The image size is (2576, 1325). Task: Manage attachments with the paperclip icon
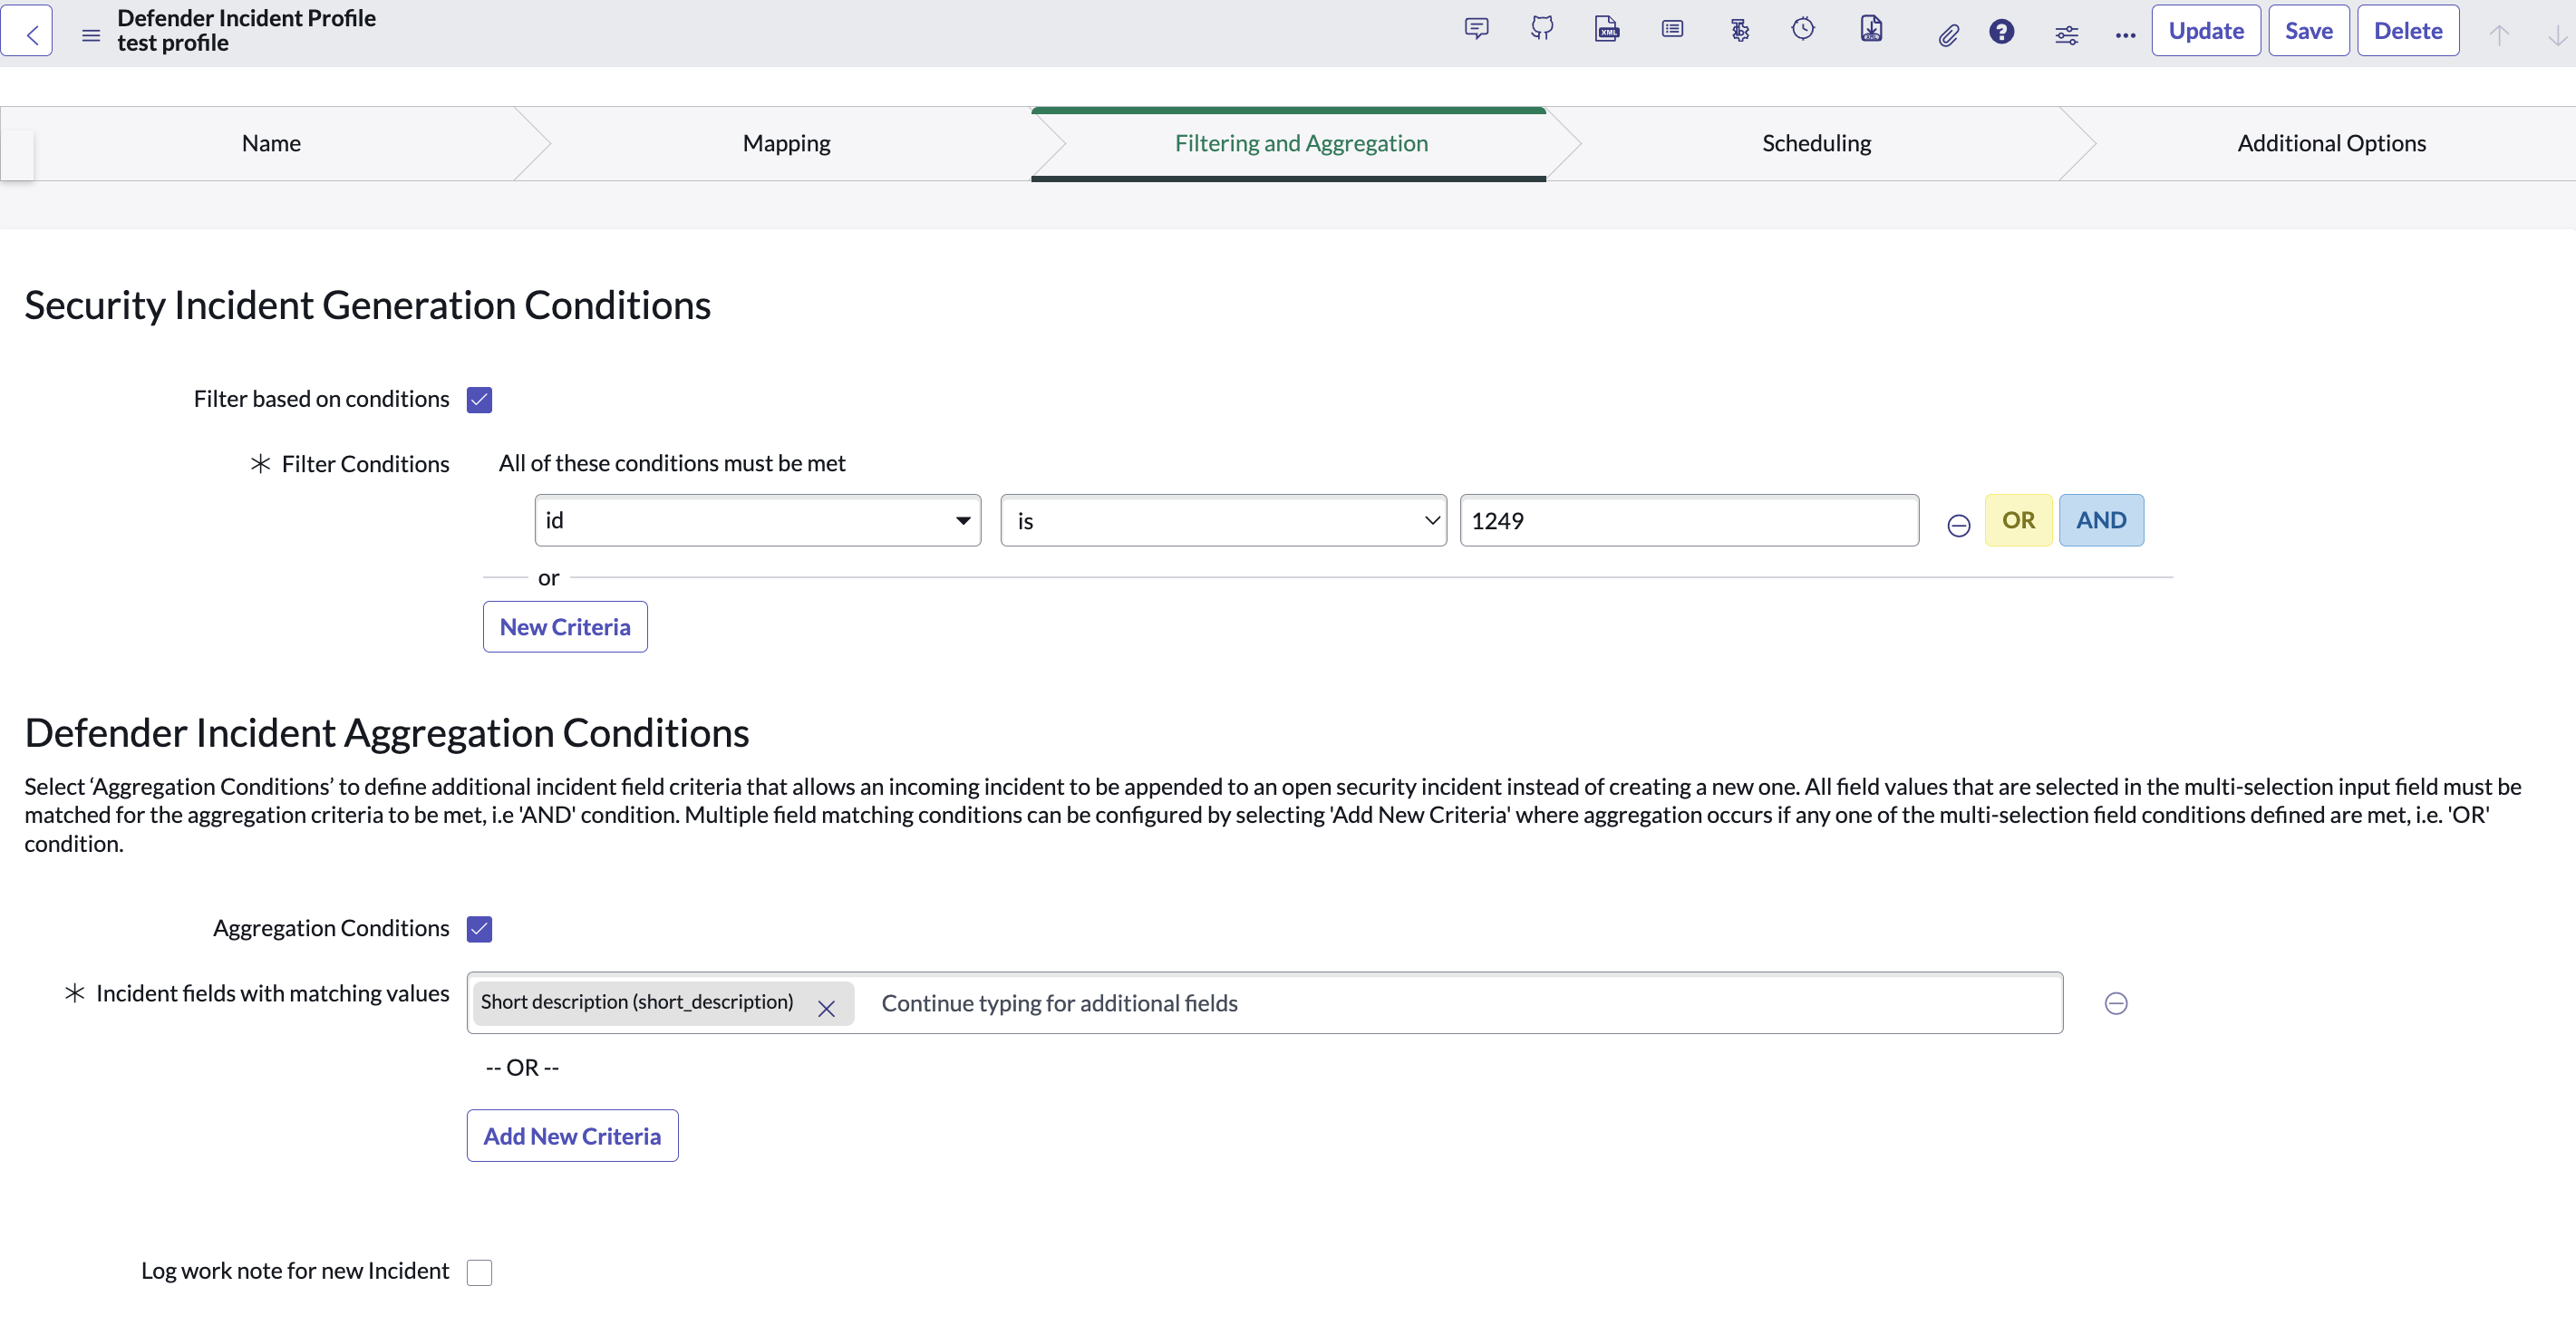click(x=1948, y=35)
